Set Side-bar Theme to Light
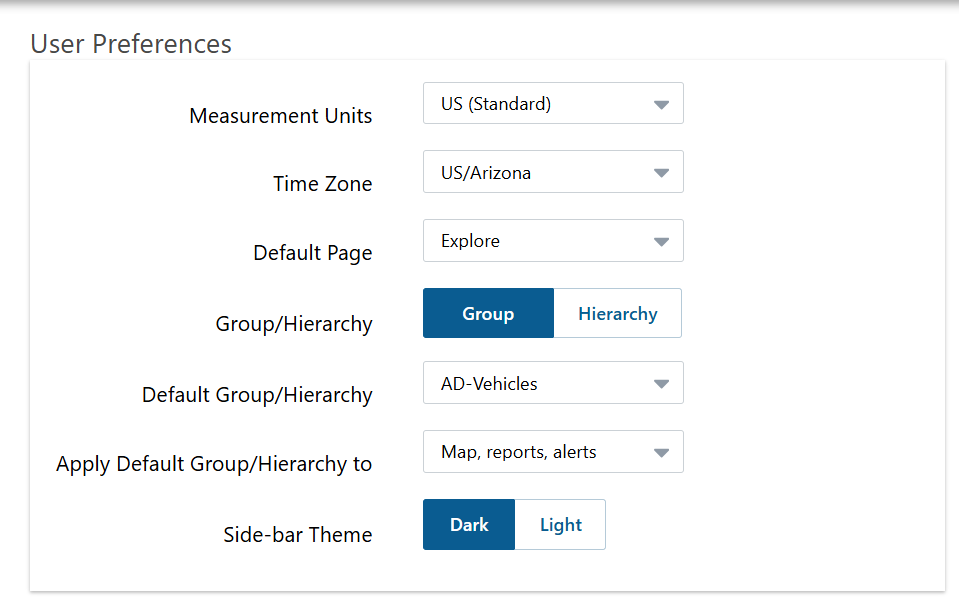This screenshot has height=613, width=959. pyautogui.click(x=560, y=524)
